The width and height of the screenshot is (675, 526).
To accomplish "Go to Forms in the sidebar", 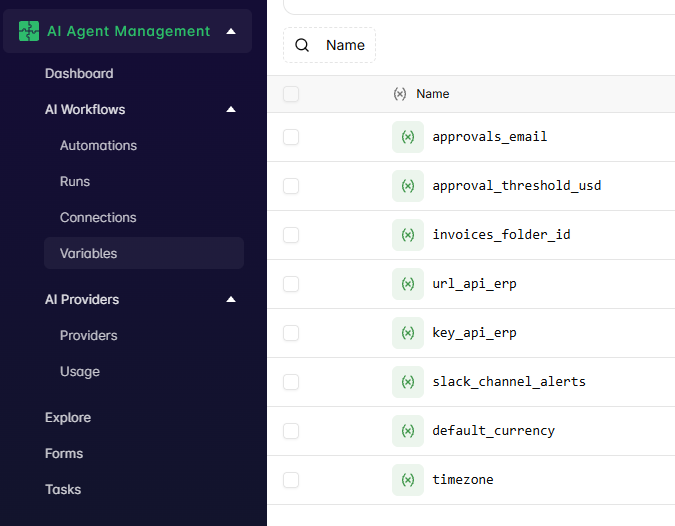I will click(64, 453).
